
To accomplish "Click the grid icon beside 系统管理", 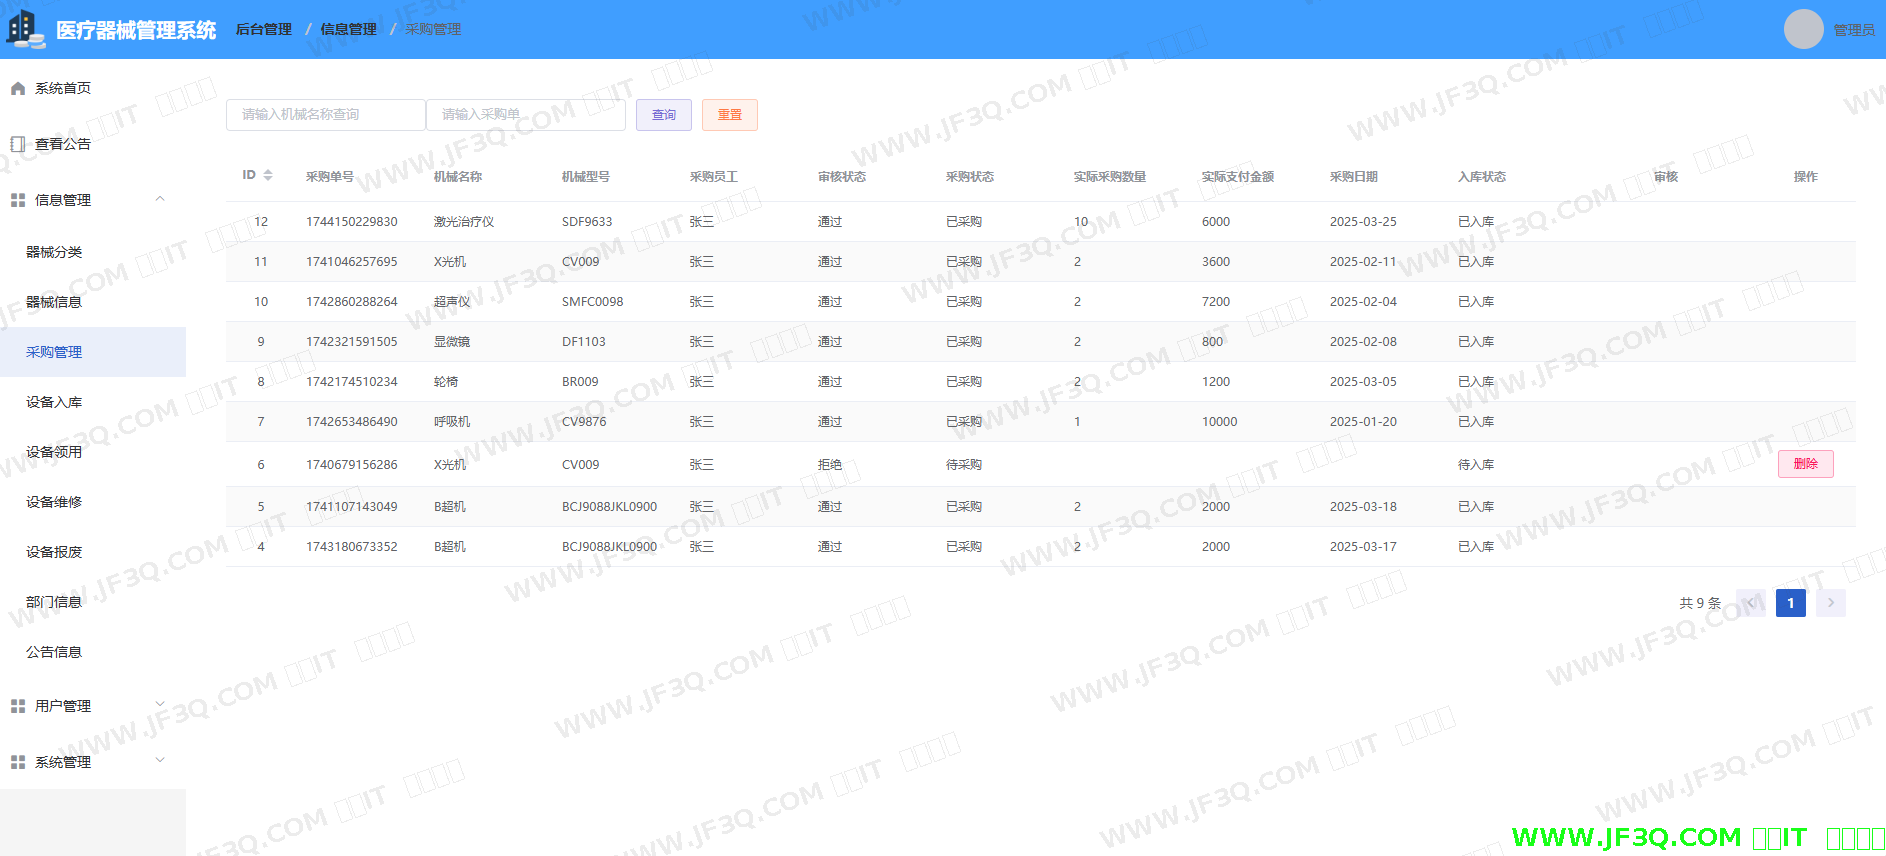I will [18, 762].
